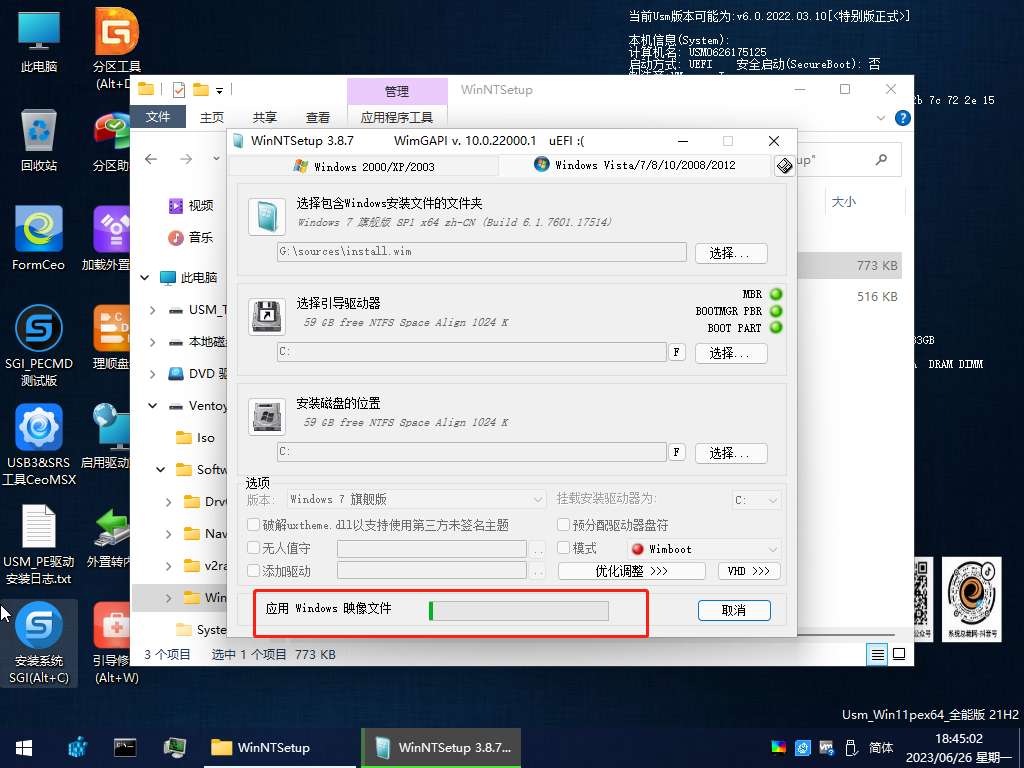This screenshot has width=1024, height=768.
Task: Launch FormCeo desktop shortcut
Action: 39,239
